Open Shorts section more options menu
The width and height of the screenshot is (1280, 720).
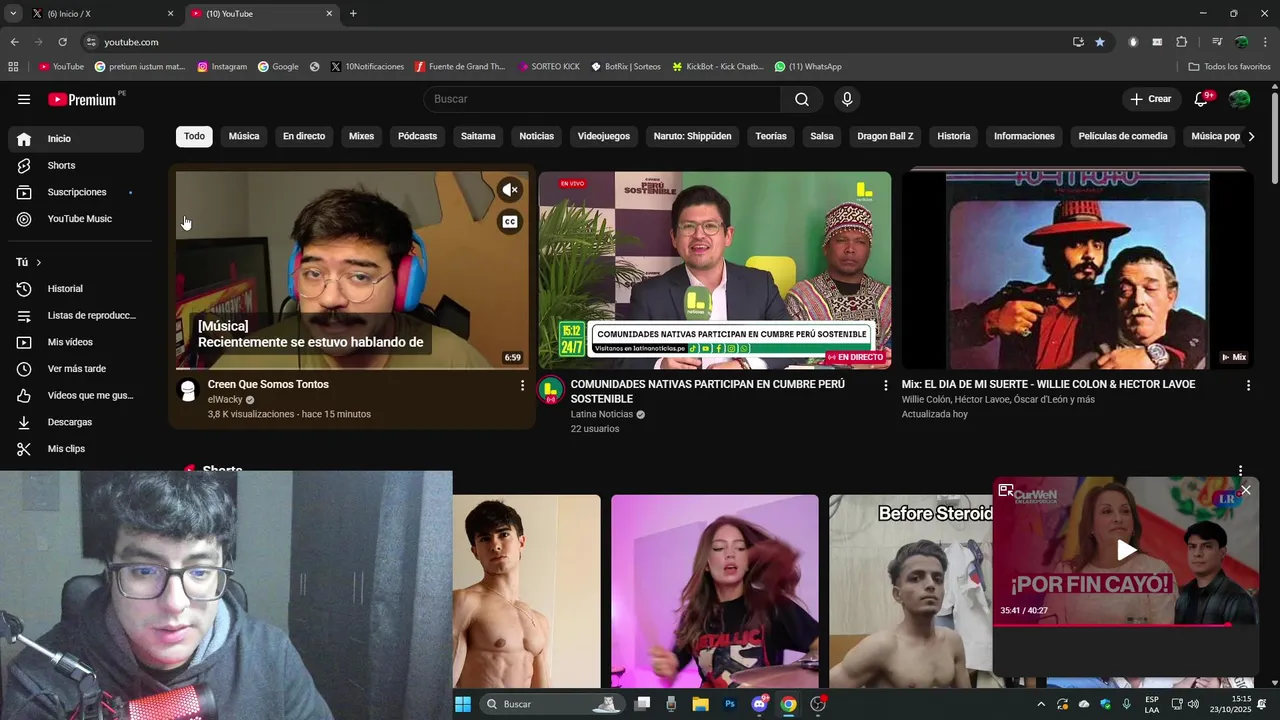(x=1240, y=471)
